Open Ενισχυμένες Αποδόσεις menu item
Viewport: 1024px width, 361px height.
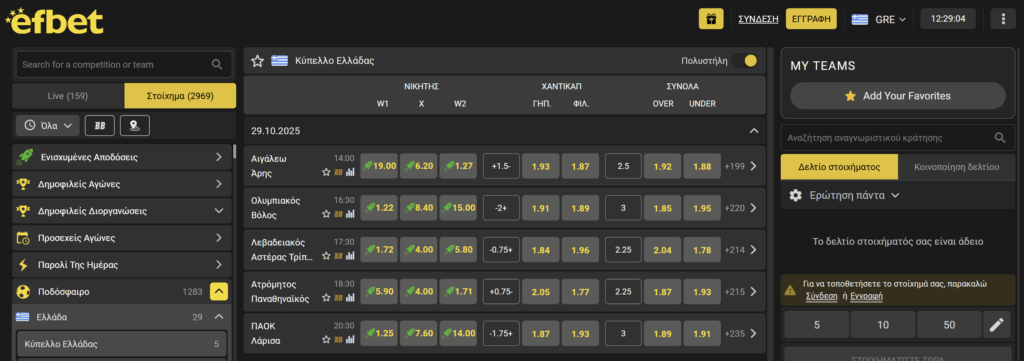coord(122,157)
